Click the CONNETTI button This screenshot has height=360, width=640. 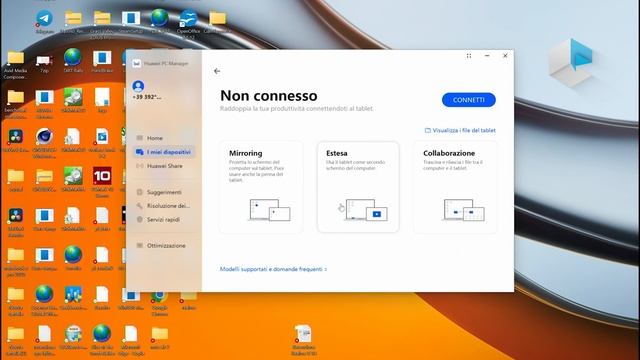click(469, 100)
